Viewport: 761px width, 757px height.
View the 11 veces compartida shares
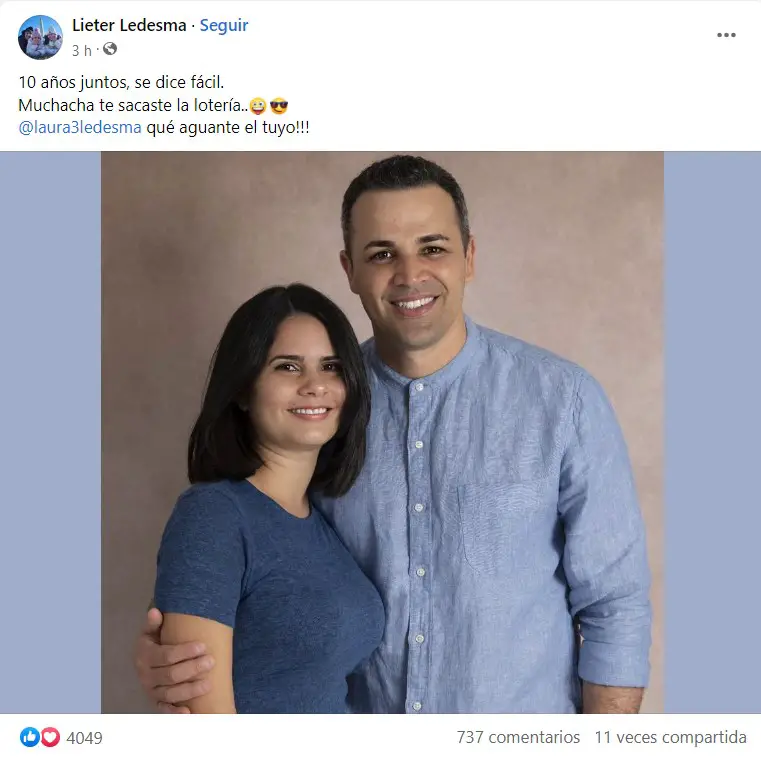tap(671, 737)
